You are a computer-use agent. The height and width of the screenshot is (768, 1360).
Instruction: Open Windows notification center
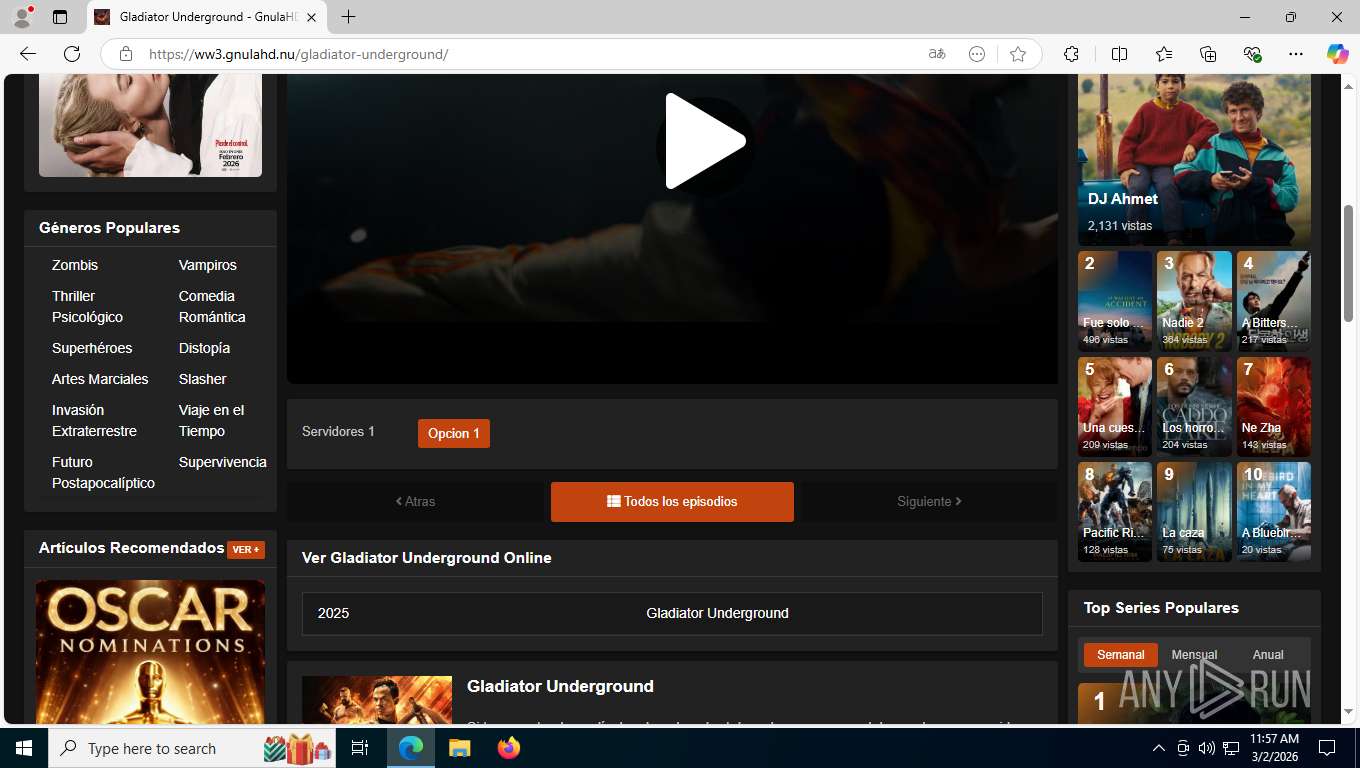pos(1327,748)
